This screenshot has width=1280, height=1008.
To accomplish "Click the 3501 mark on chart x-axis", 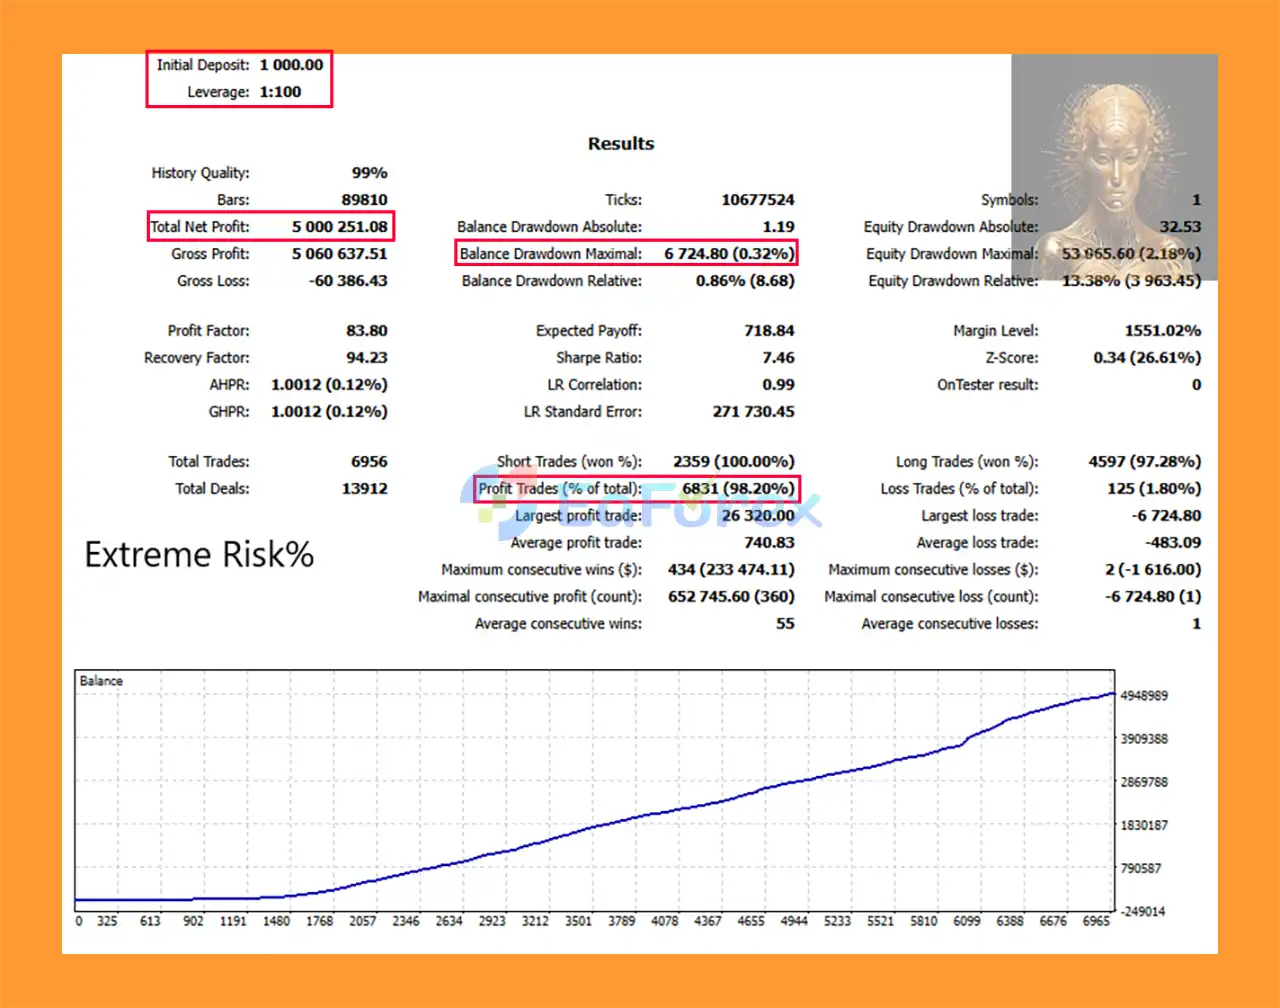I will 578,921.
